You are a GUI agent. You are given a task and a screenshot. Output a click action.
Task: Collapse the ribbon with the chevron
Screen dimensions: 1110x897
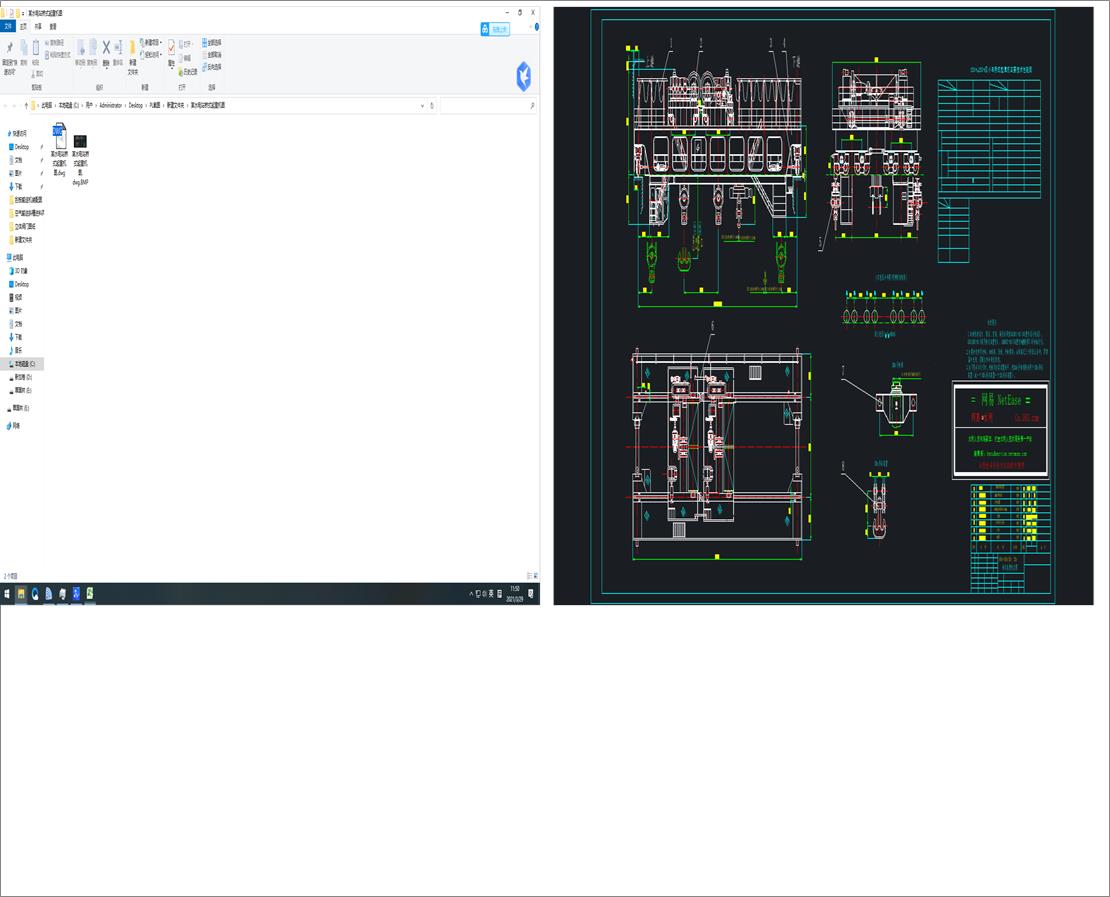530,27
